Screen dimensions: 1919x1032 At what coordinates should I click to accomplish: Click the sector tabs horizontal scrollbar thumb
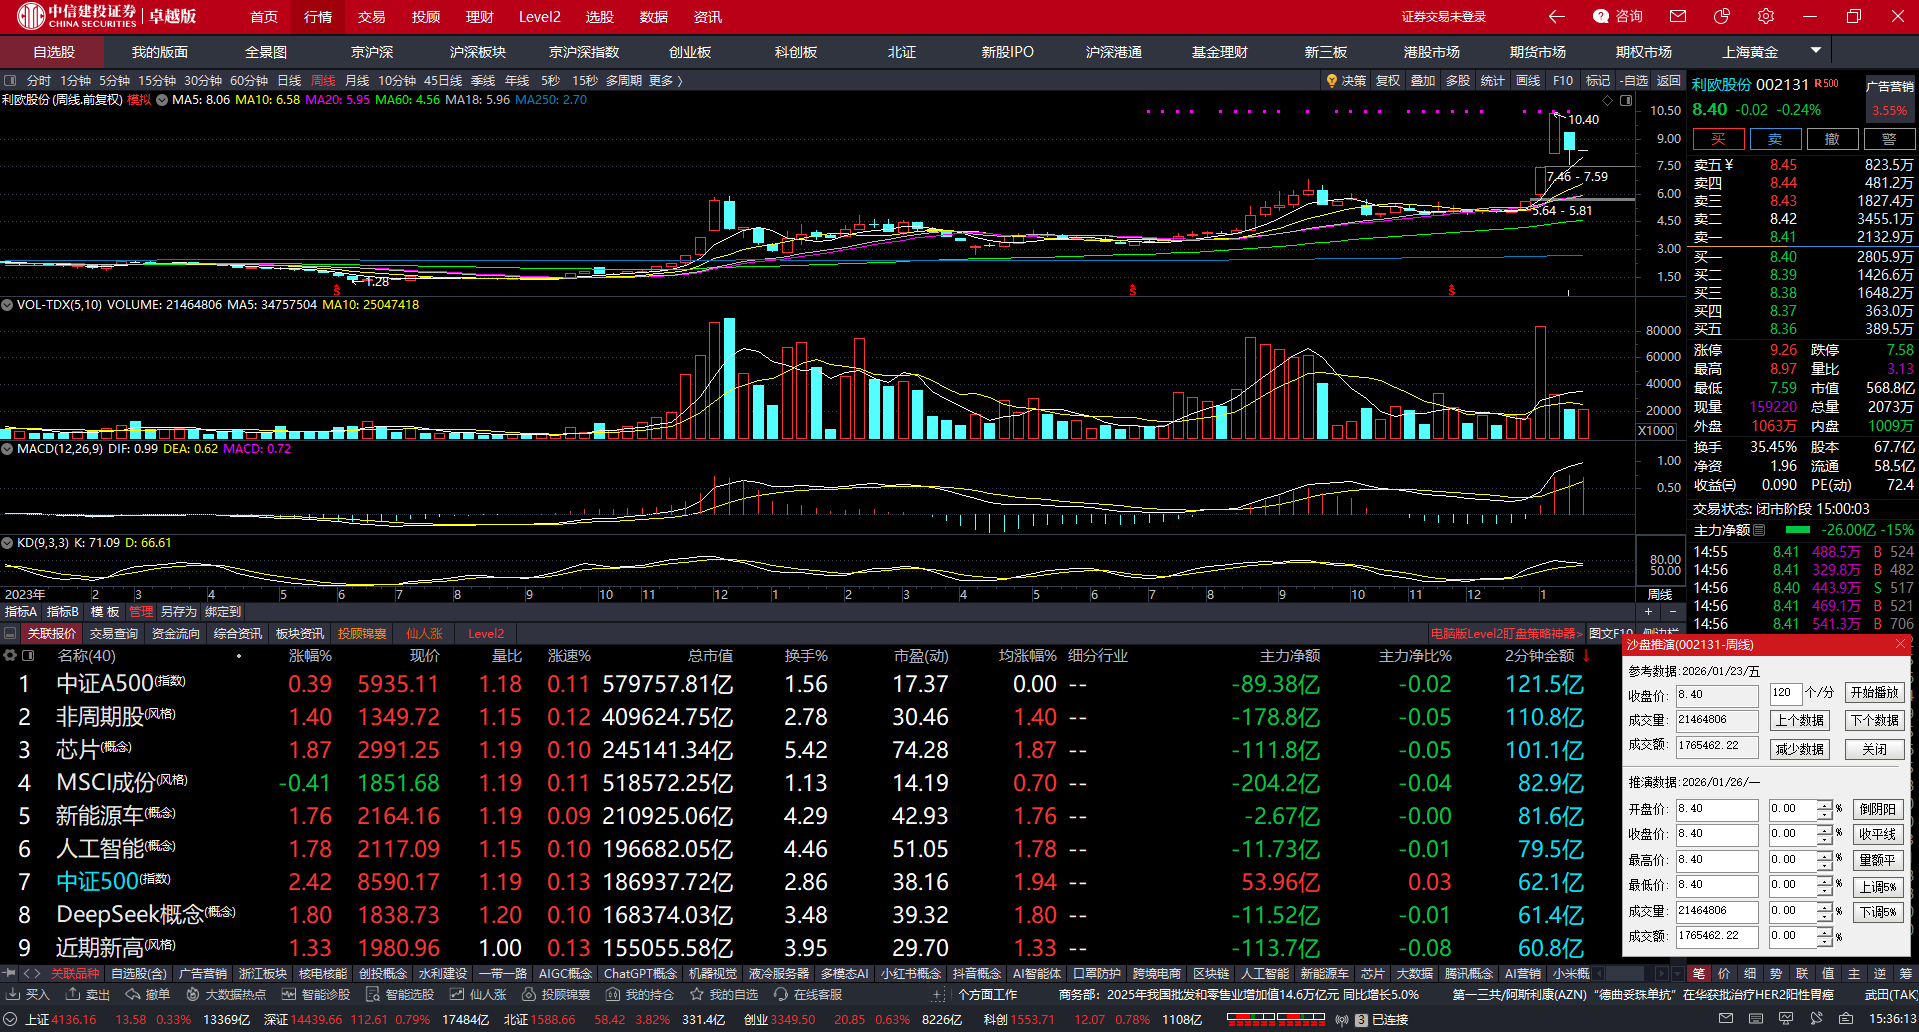pyautogui.click(x=1625, y=974)
